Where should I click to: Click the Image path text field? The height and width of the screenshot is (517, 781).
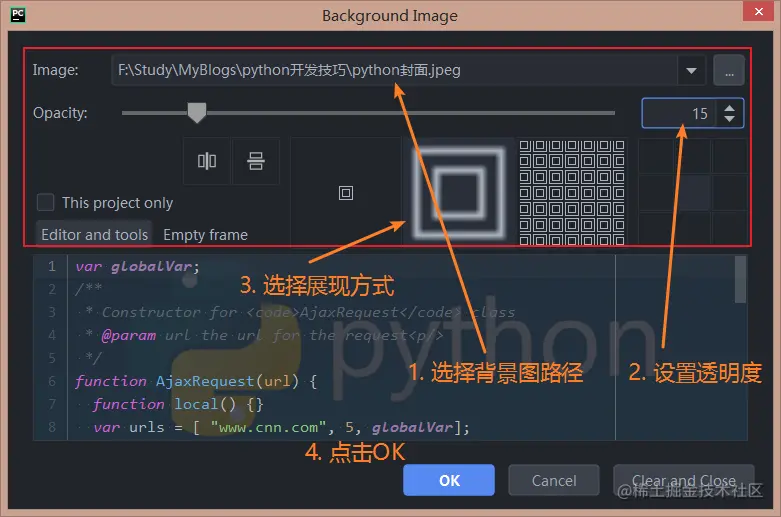[393, 70]
